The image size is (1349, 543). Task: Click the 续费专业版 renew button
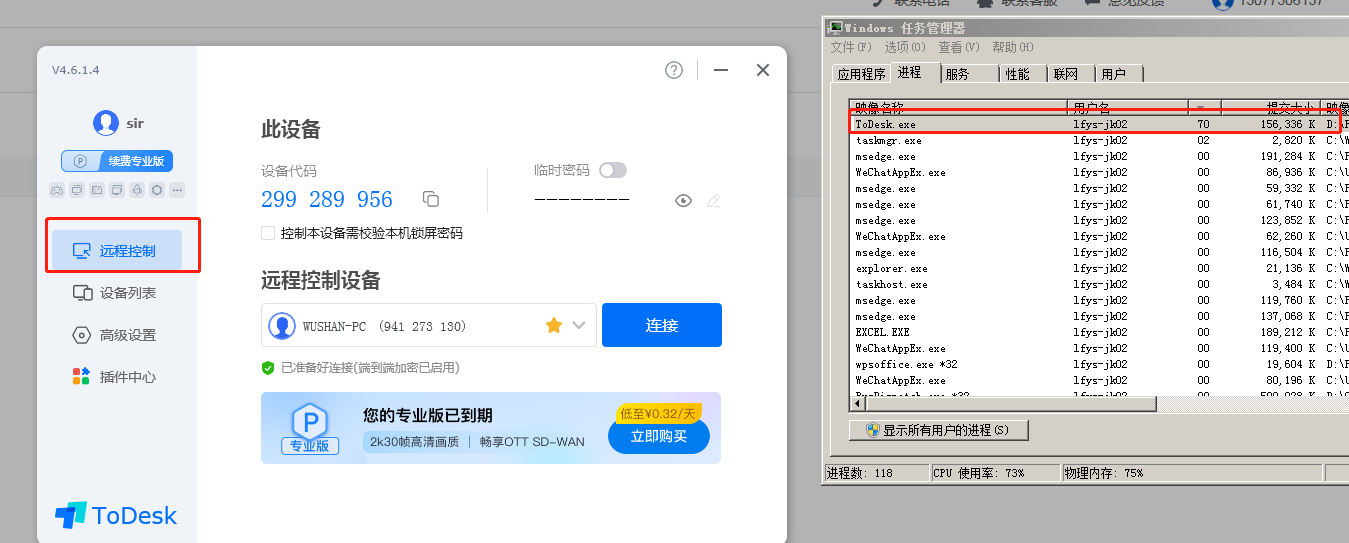118,161
